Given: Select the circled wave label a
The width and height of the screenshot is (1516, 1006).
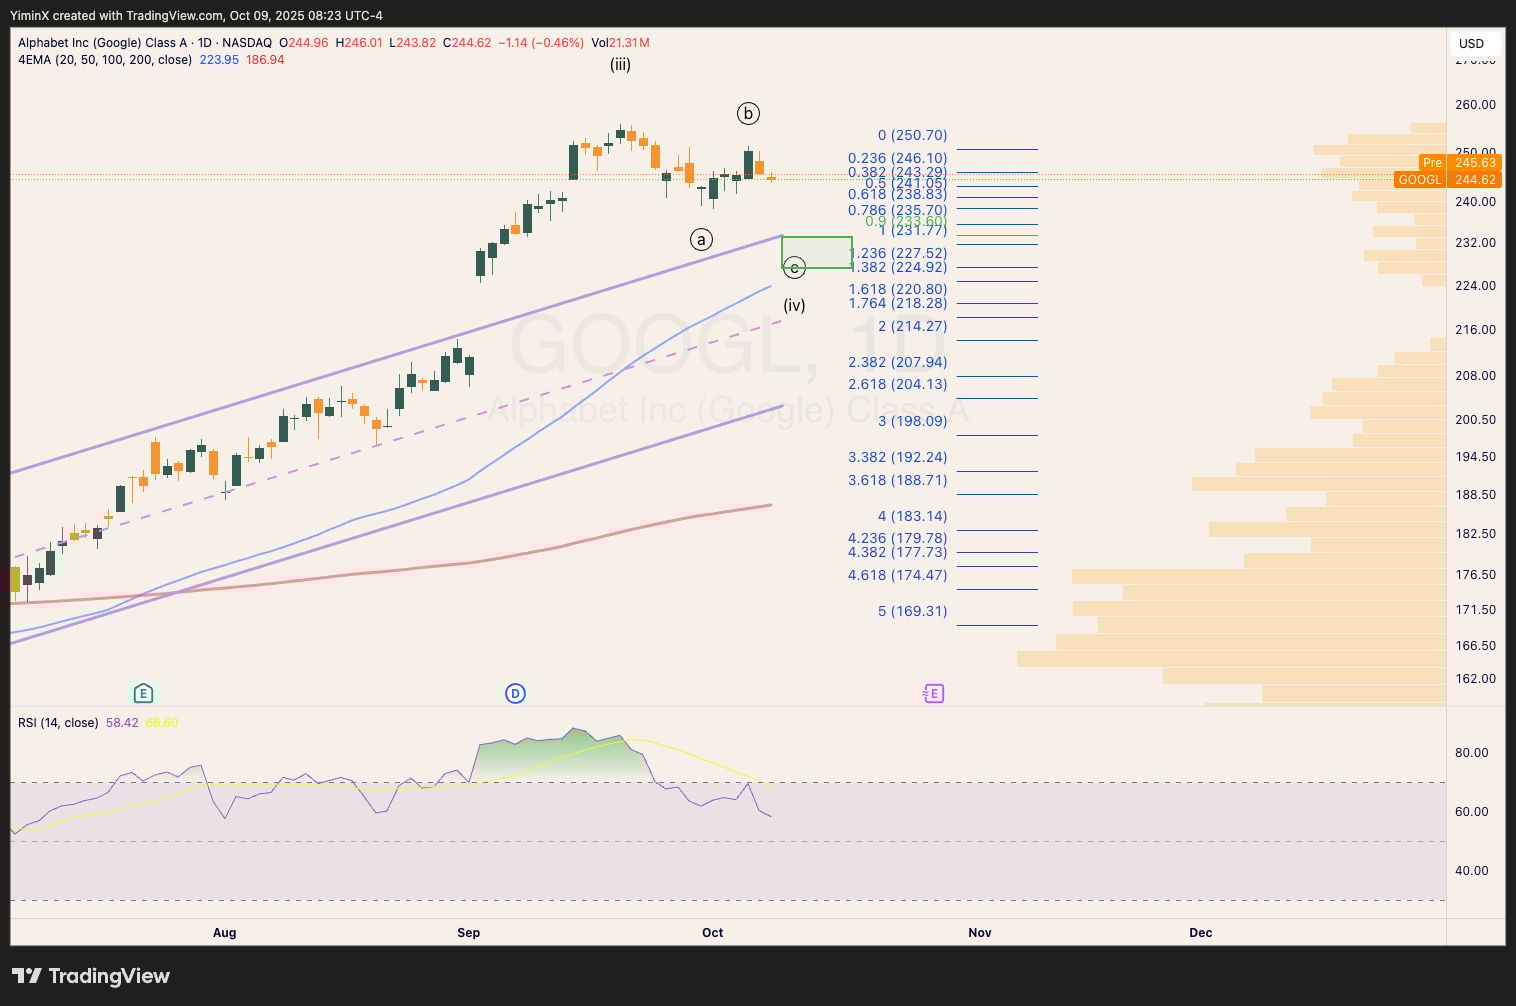Looking at the screenshot, I should [701, 239].
